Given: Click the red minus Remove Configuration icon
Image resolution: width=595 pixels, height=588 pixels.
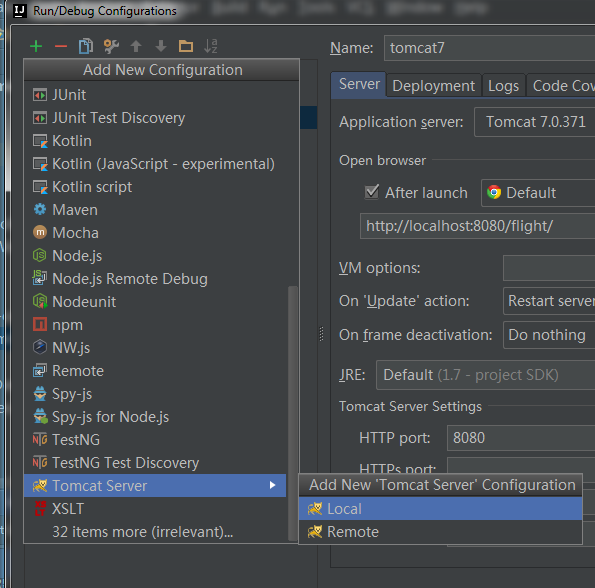Looking at the screenshot, I should click(61, 46).
